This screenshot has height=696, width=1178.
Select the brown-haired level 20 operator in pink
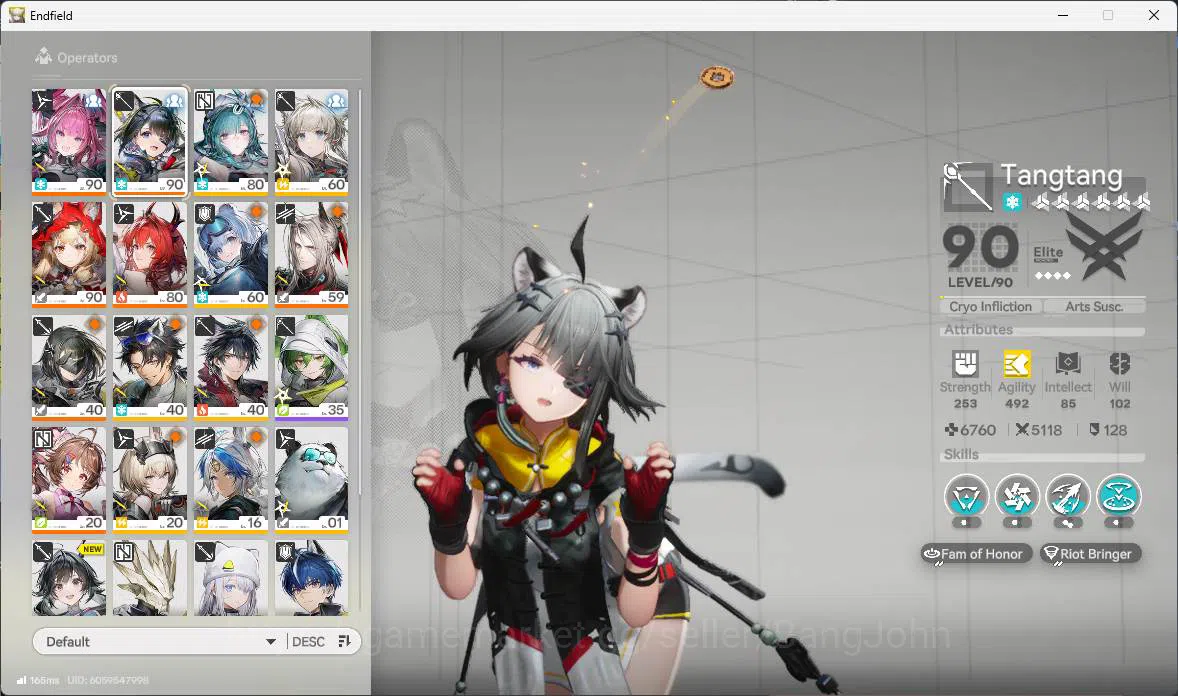(69, 480)
